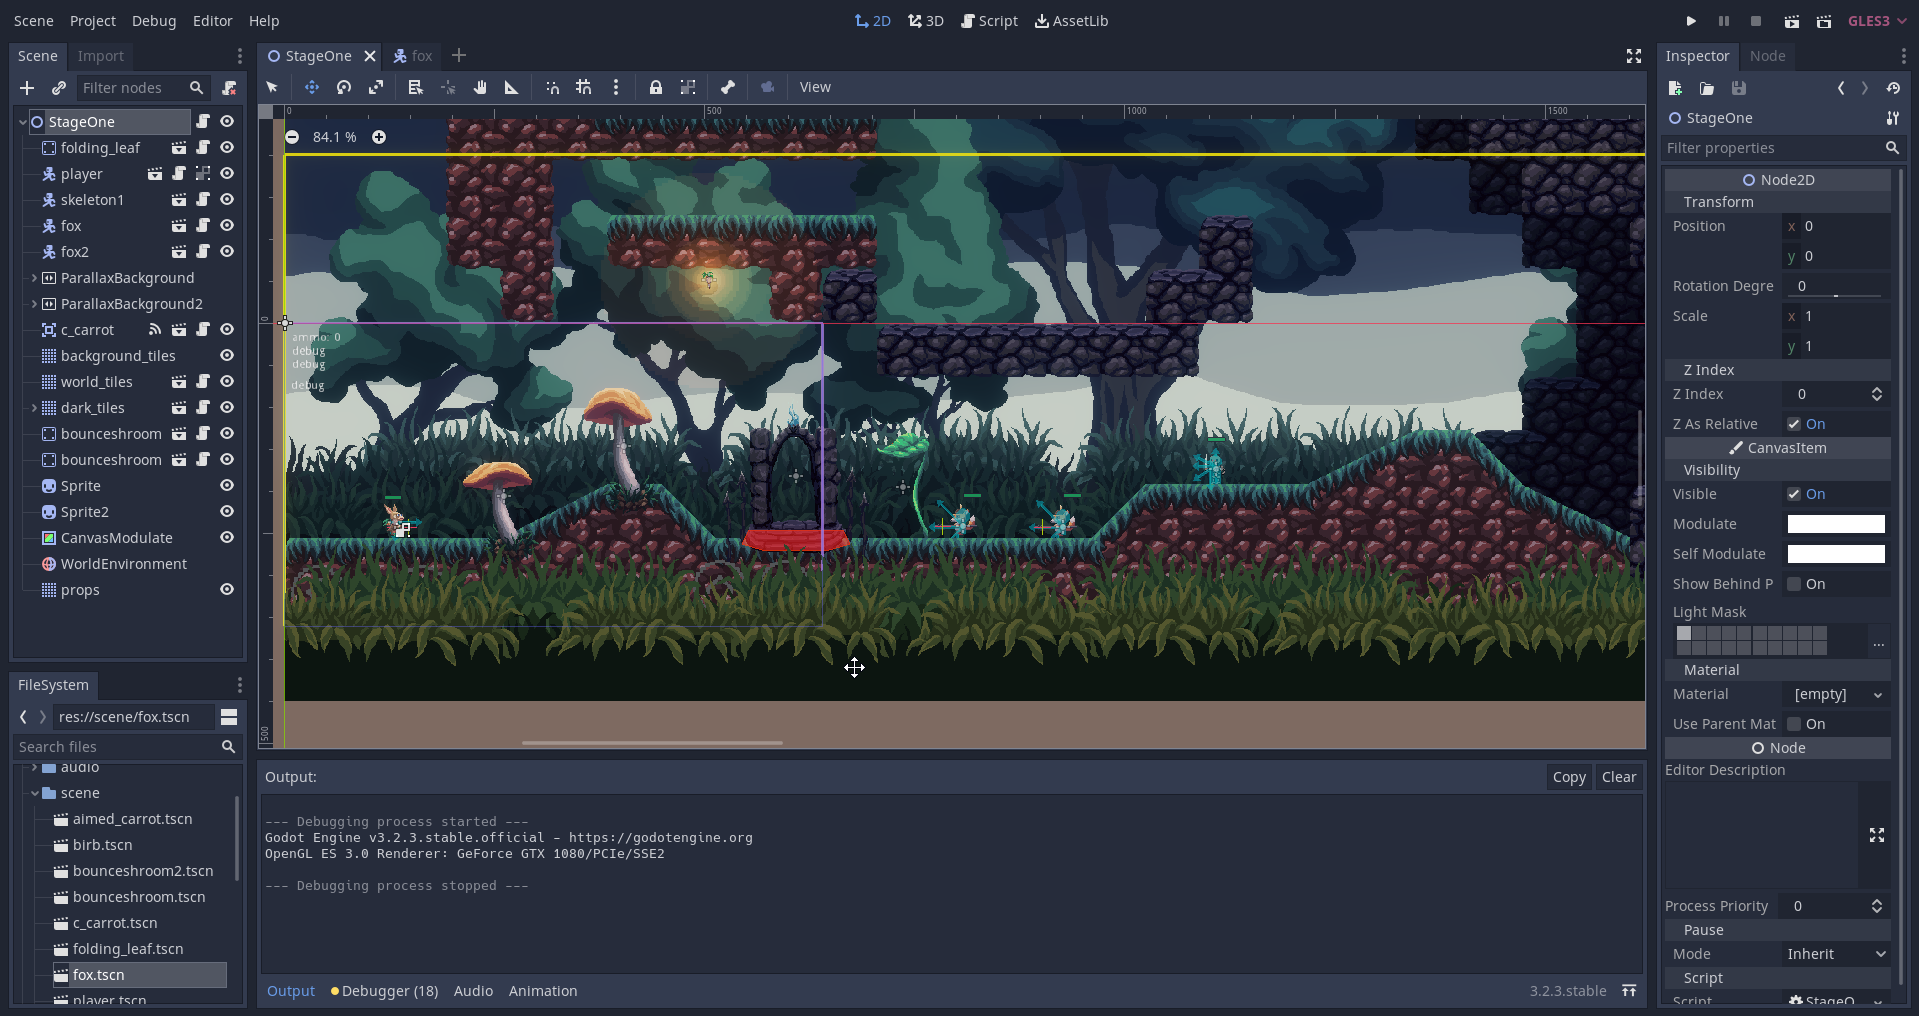Clear the output log
This screenshot has width=1919, height=1016.
(x=1619, y=777)
